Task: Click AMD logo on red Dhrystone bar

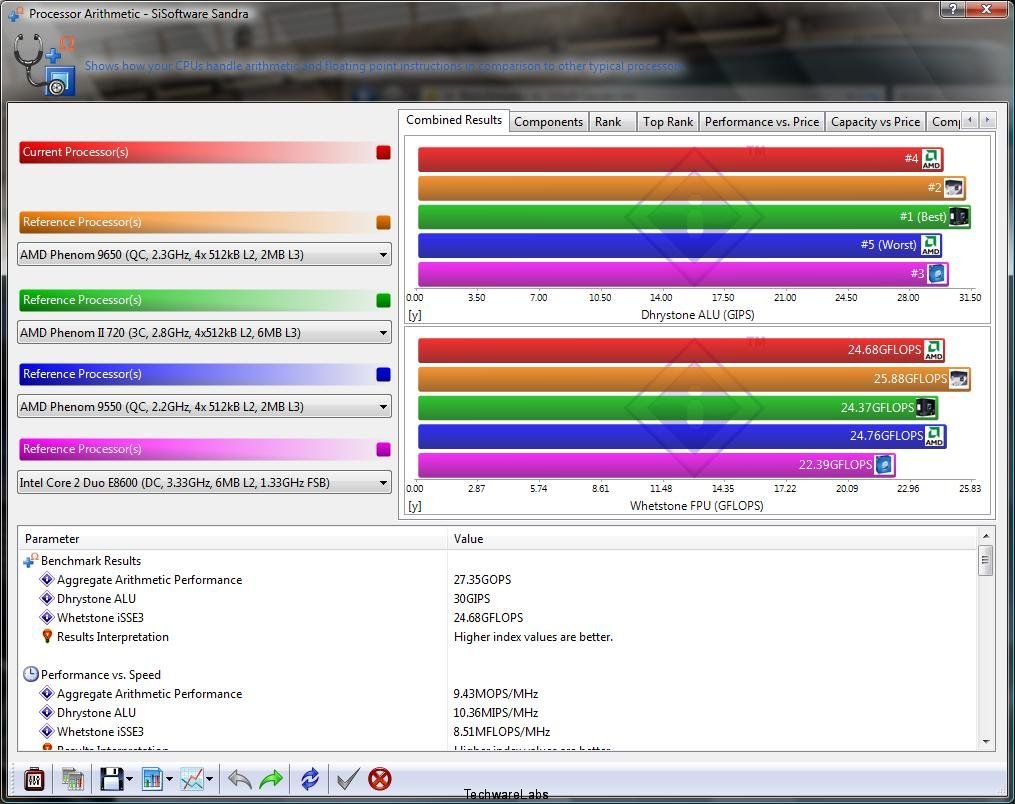Action: [931, 159]
